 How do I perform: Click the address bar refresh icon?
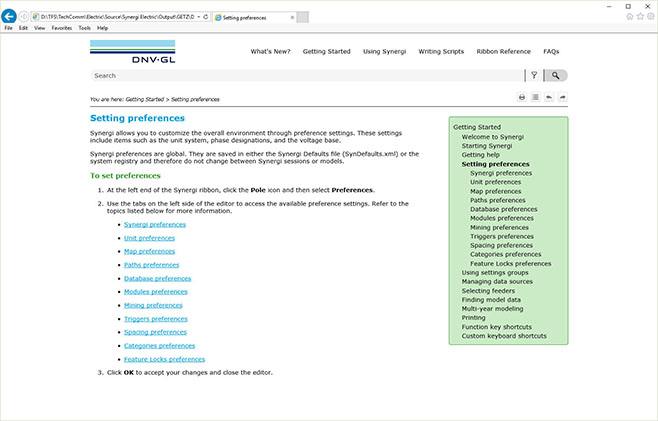click(206, 17)
